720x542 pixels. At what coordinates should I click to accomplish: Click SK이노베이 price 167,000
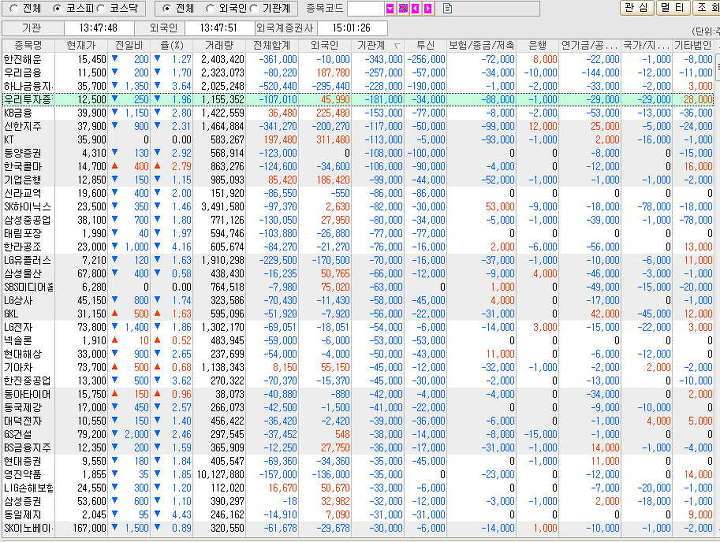pyautogui.click(x=89, y=528)
